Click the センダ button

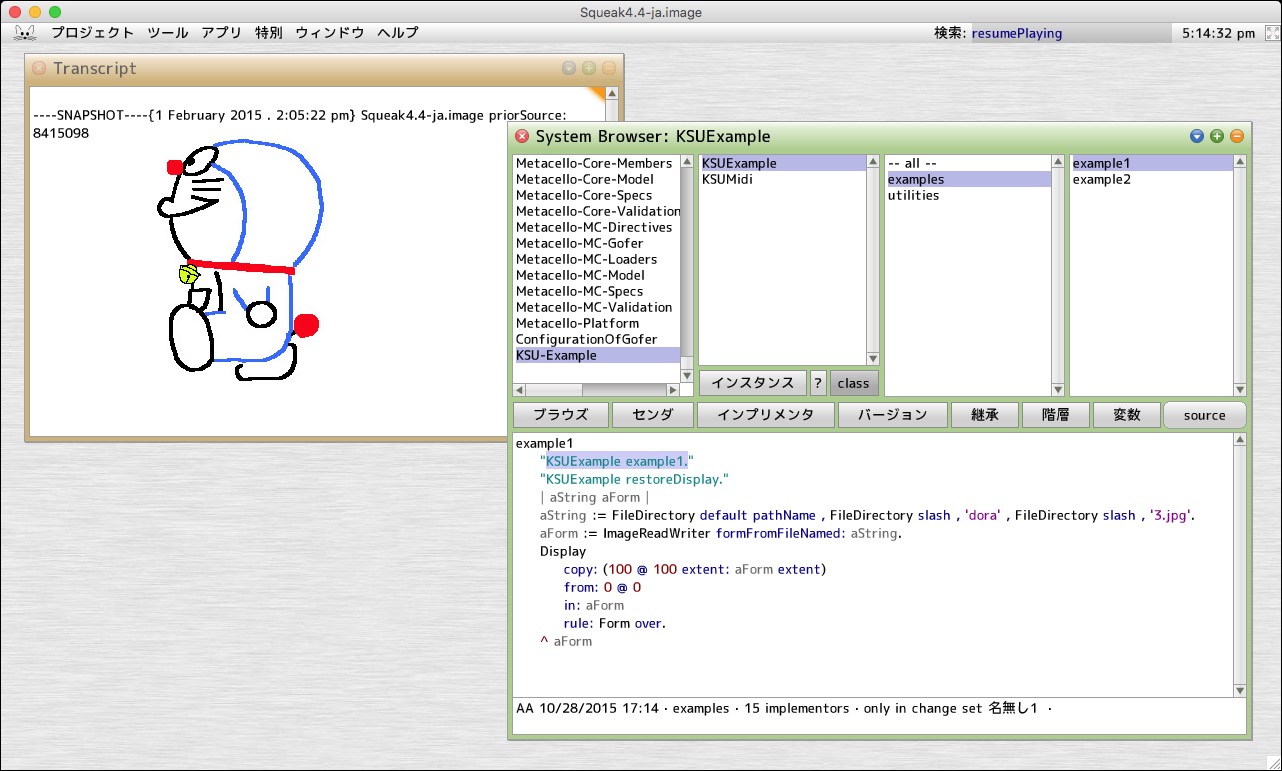tap(652, 415)
